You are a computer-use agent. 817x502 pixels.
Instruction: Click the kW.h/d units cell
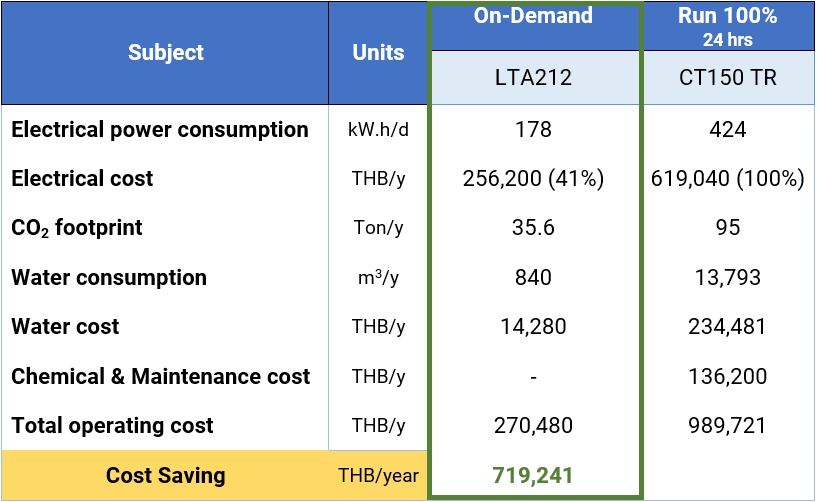[378, 131]
